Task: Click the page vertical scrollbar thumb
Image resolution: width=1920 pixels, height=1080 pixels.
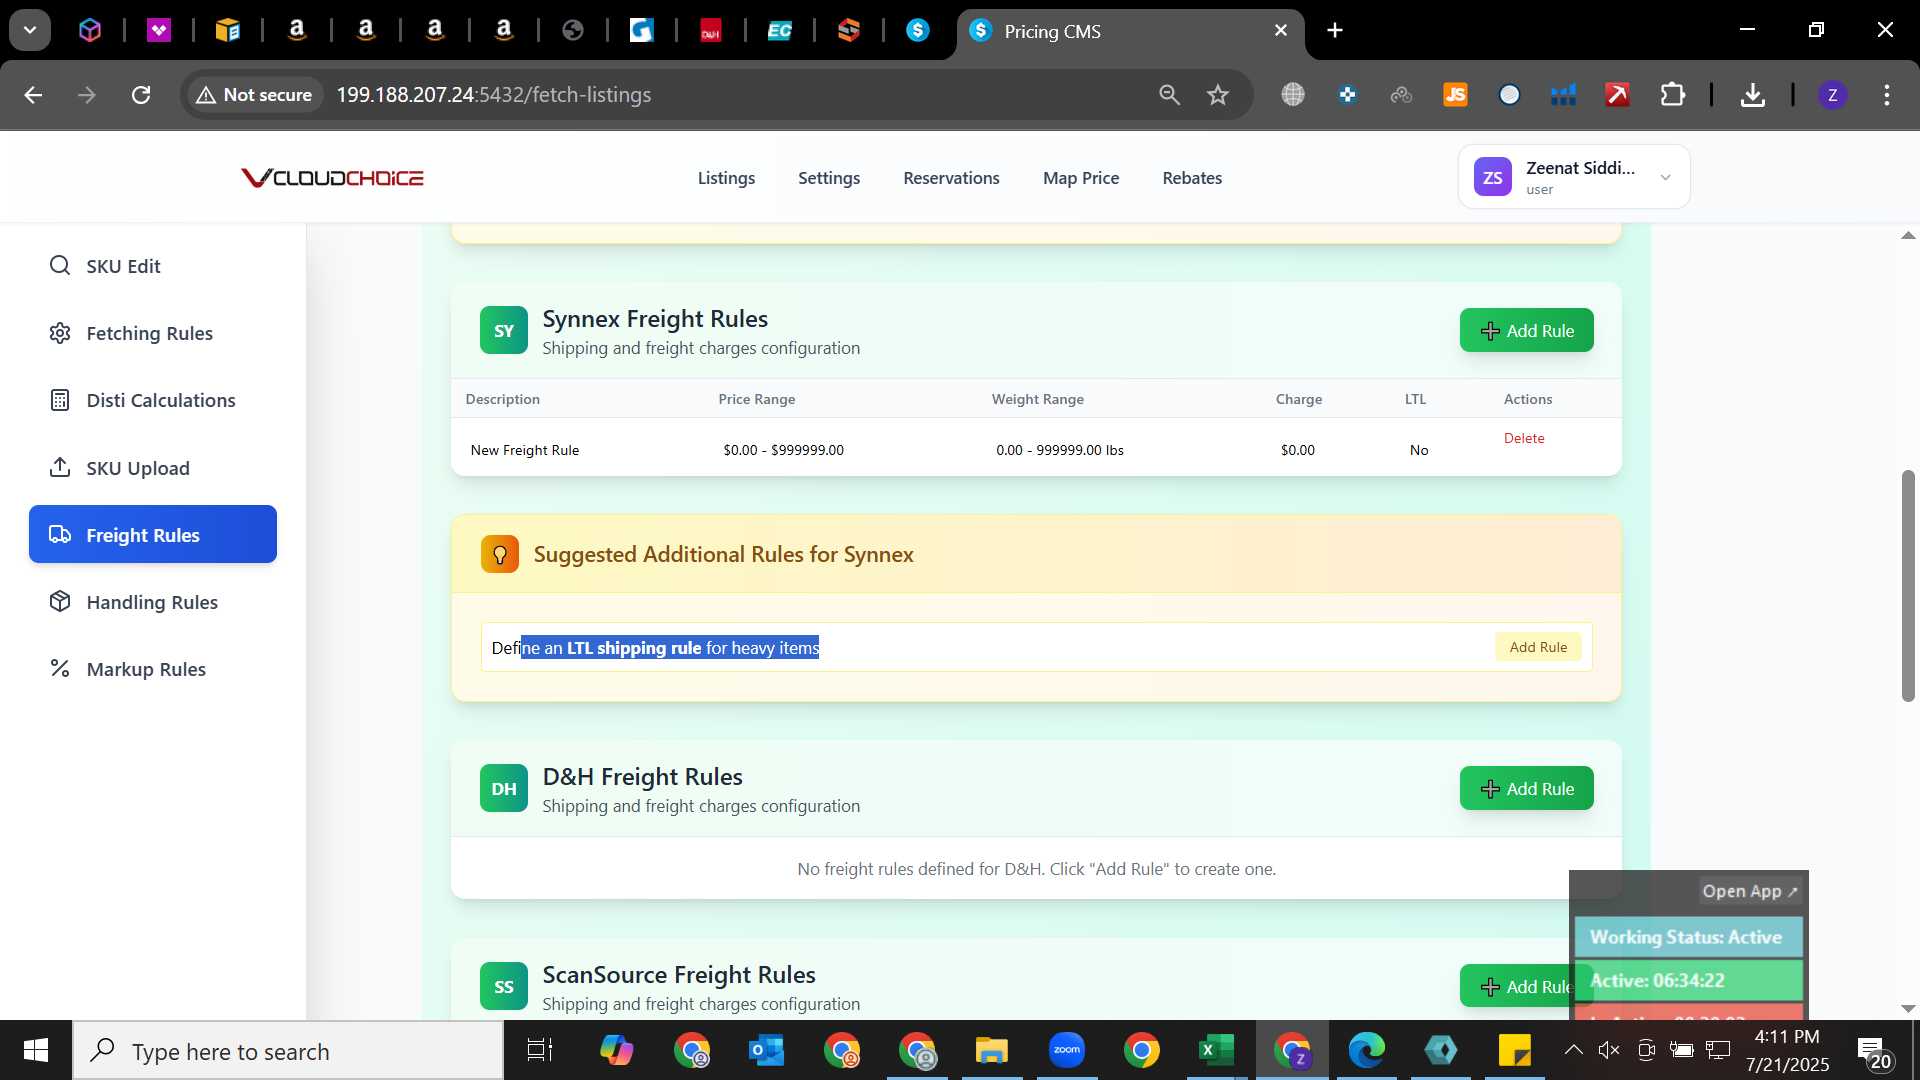Action: click(x=1908, y=585)
